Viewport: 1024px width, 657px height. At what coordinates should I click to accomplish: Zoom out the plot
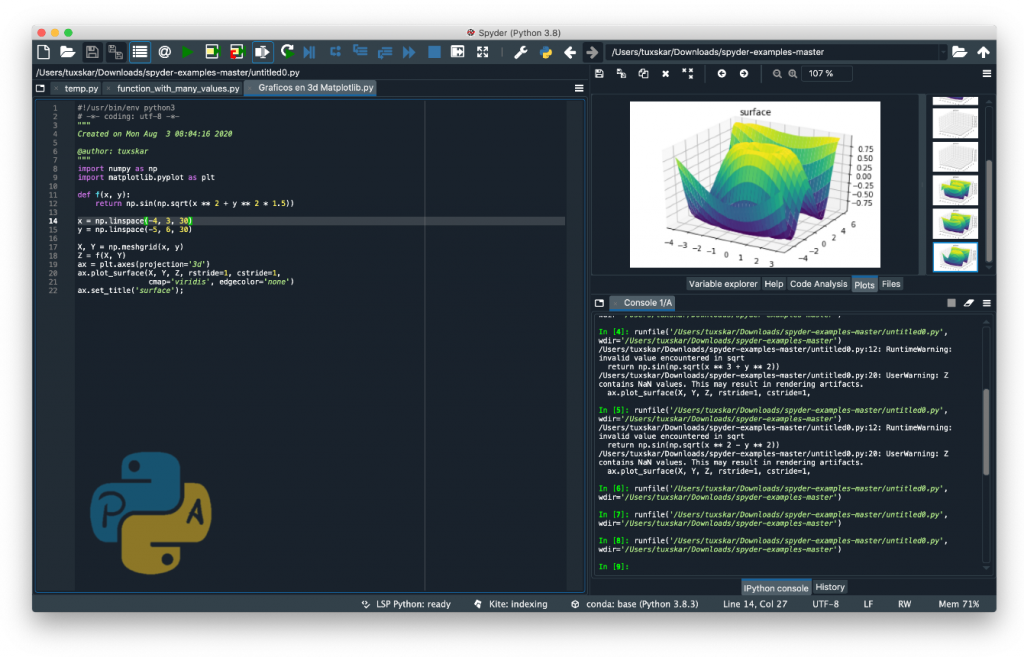click(777, 74)
